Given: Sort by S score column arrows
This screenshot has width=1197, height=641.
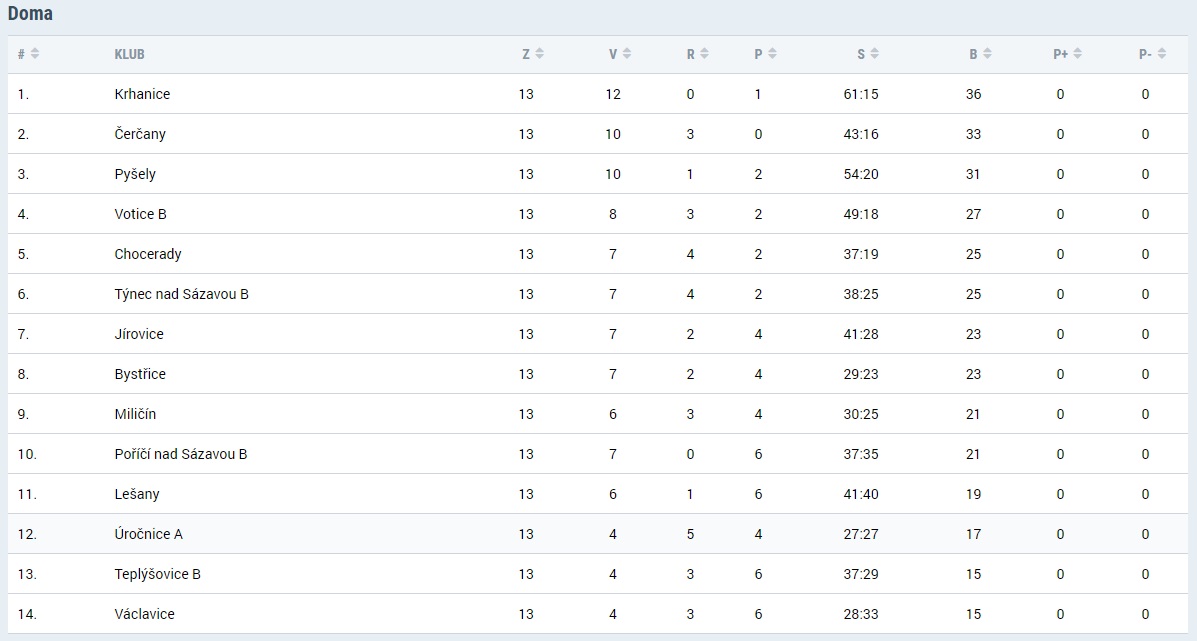Looking at the screenshot, I should 875,53.
